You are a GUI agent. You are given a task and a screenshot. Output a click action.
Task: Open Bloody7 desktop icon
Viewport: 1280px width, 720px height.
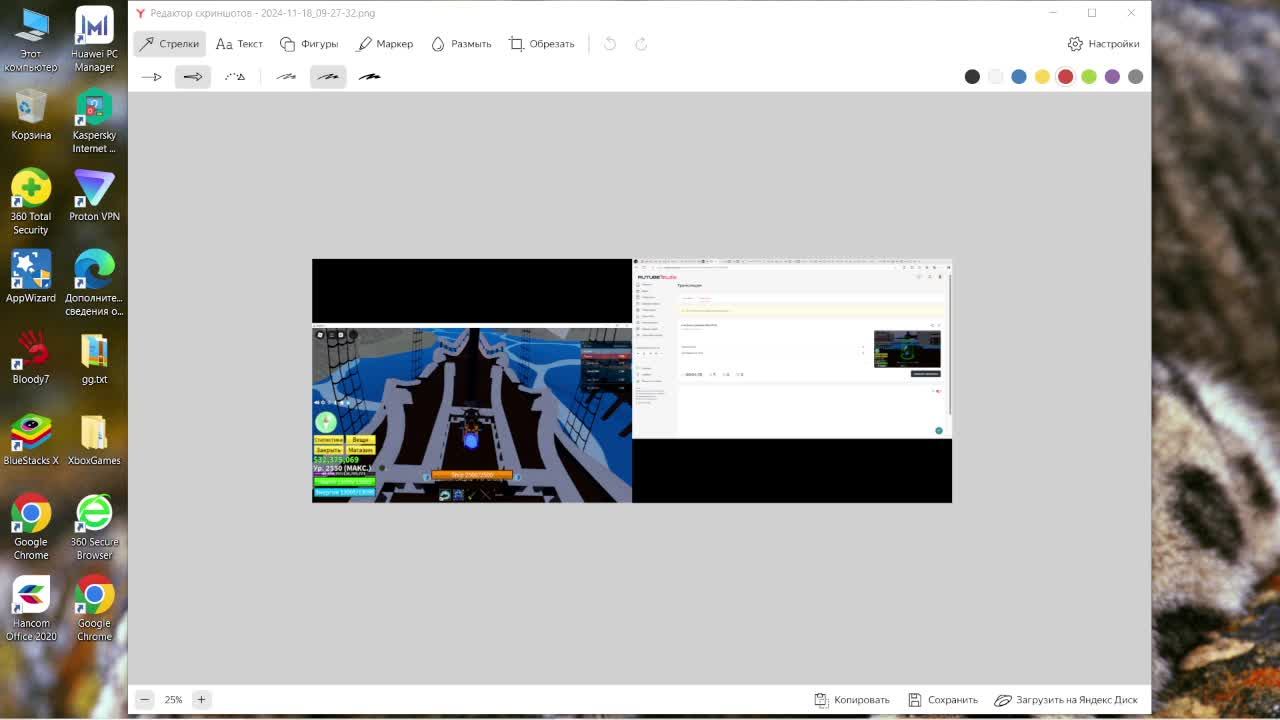[x=31, y=358]
